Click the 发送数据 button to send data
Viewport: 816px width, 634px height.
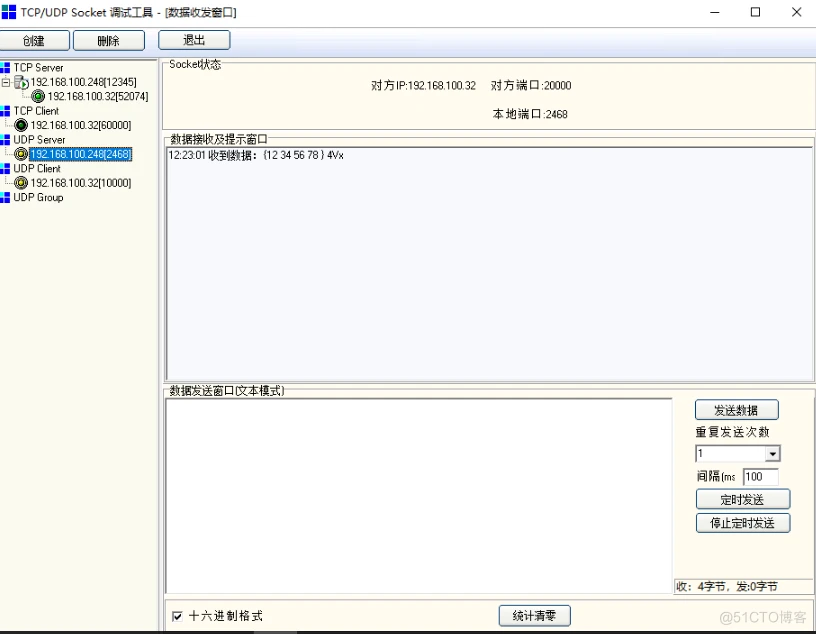pyautogui.click(x=737, y=409)
